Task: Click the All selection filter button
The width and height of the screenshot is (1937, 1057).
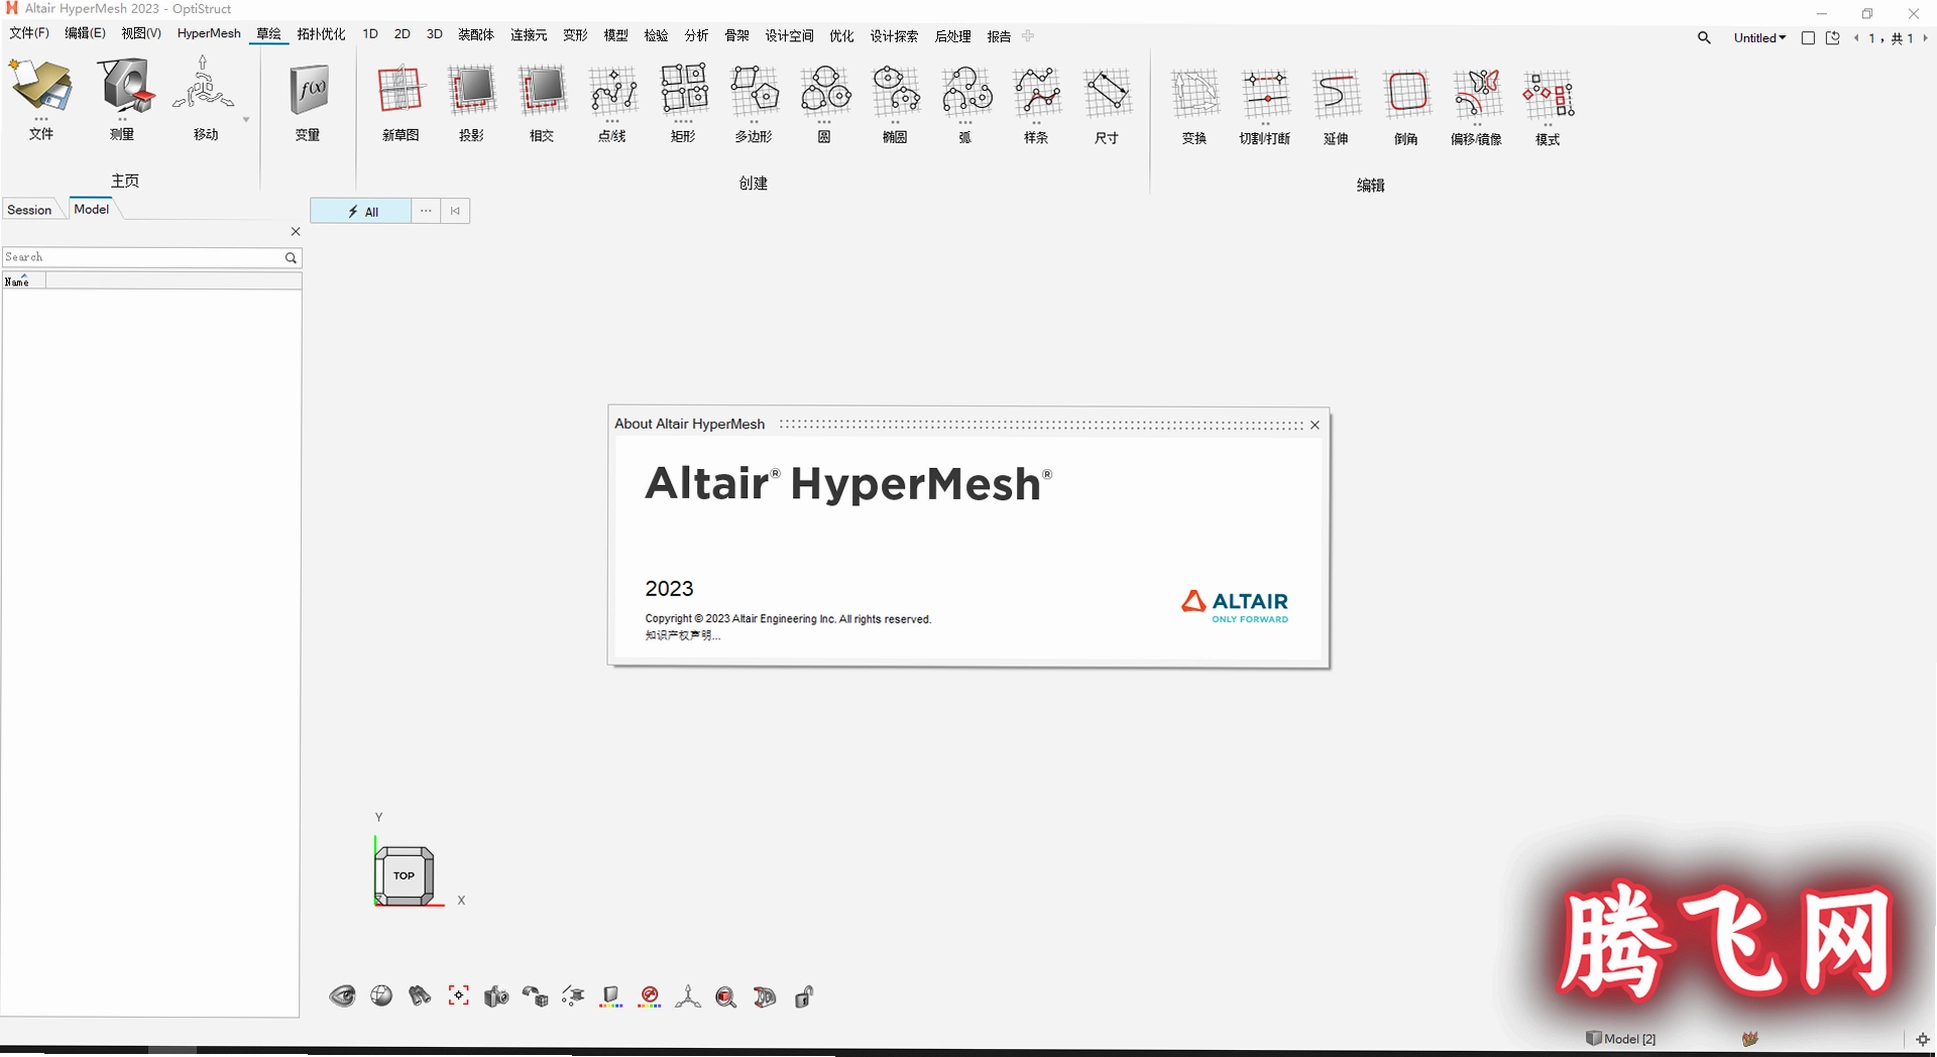Action: click(361, 211)
